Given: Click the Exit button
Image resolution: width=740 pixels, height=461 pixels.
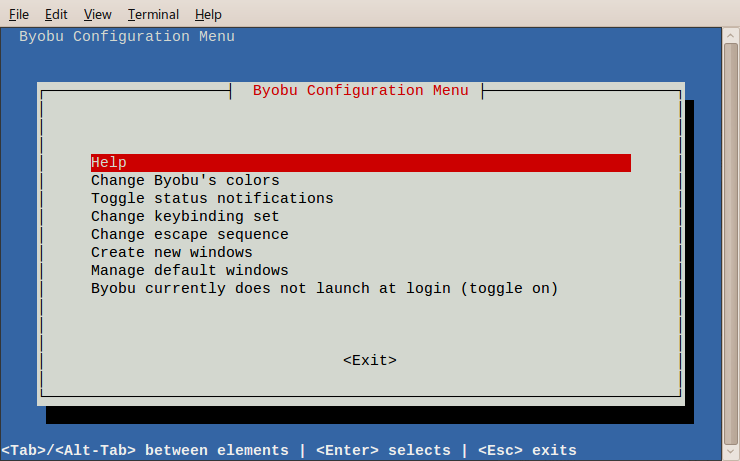Looking at the screenshot, I should point(370,360).
